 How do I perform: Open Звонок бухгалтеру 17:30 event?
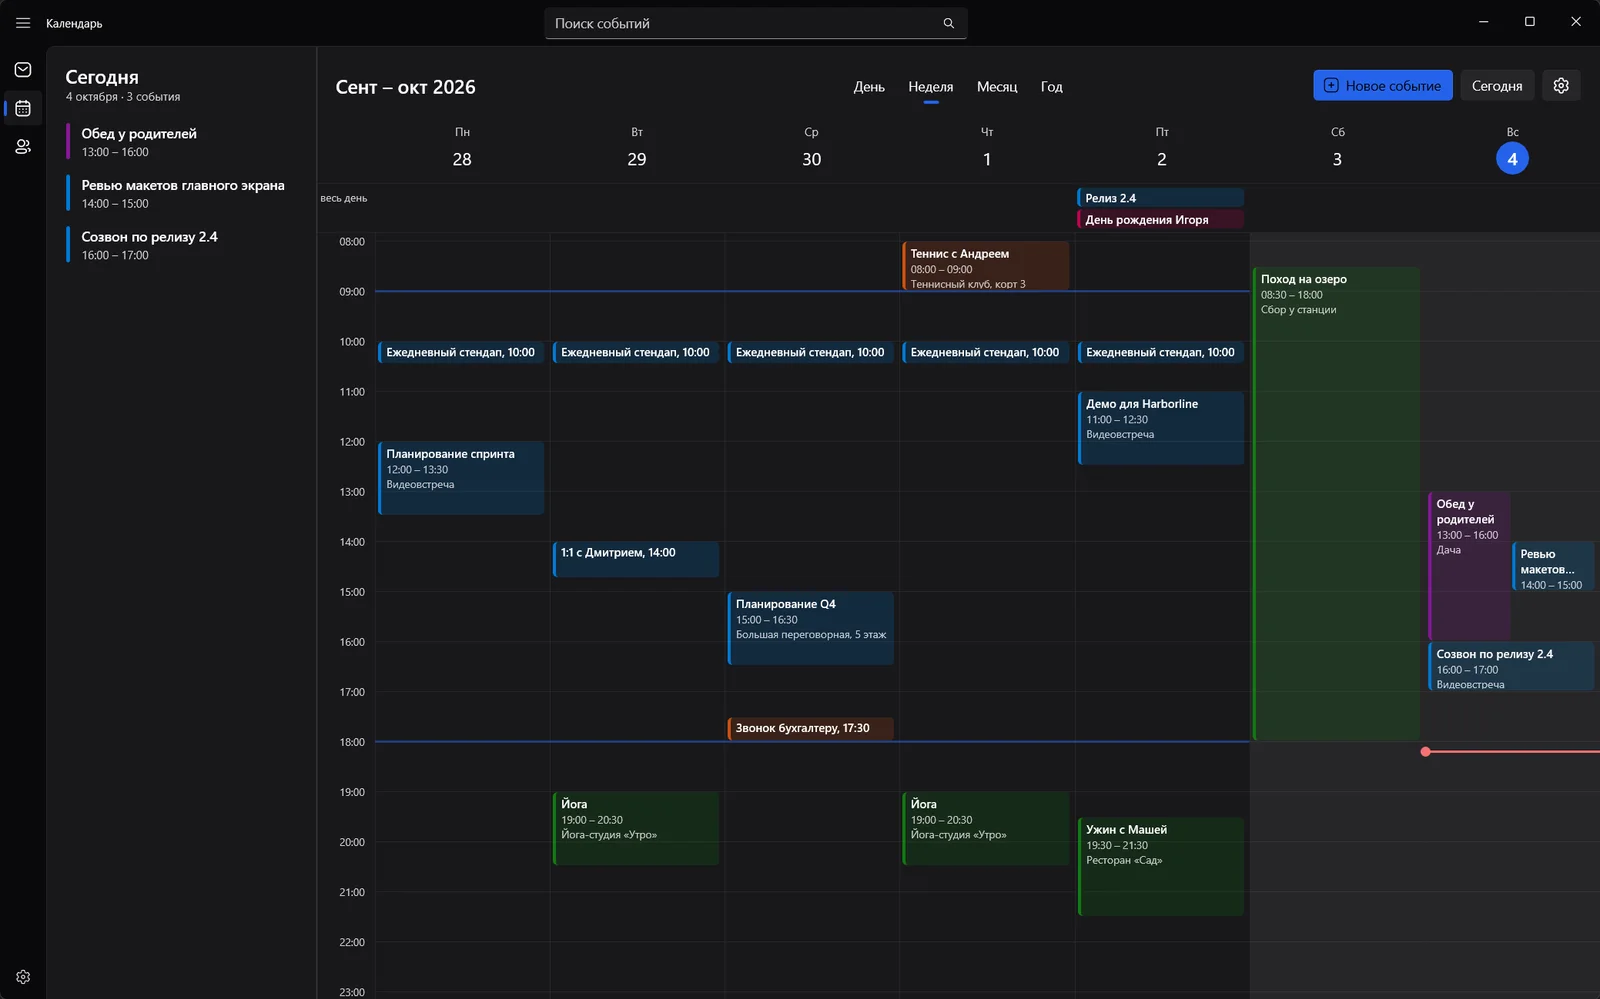811,728
